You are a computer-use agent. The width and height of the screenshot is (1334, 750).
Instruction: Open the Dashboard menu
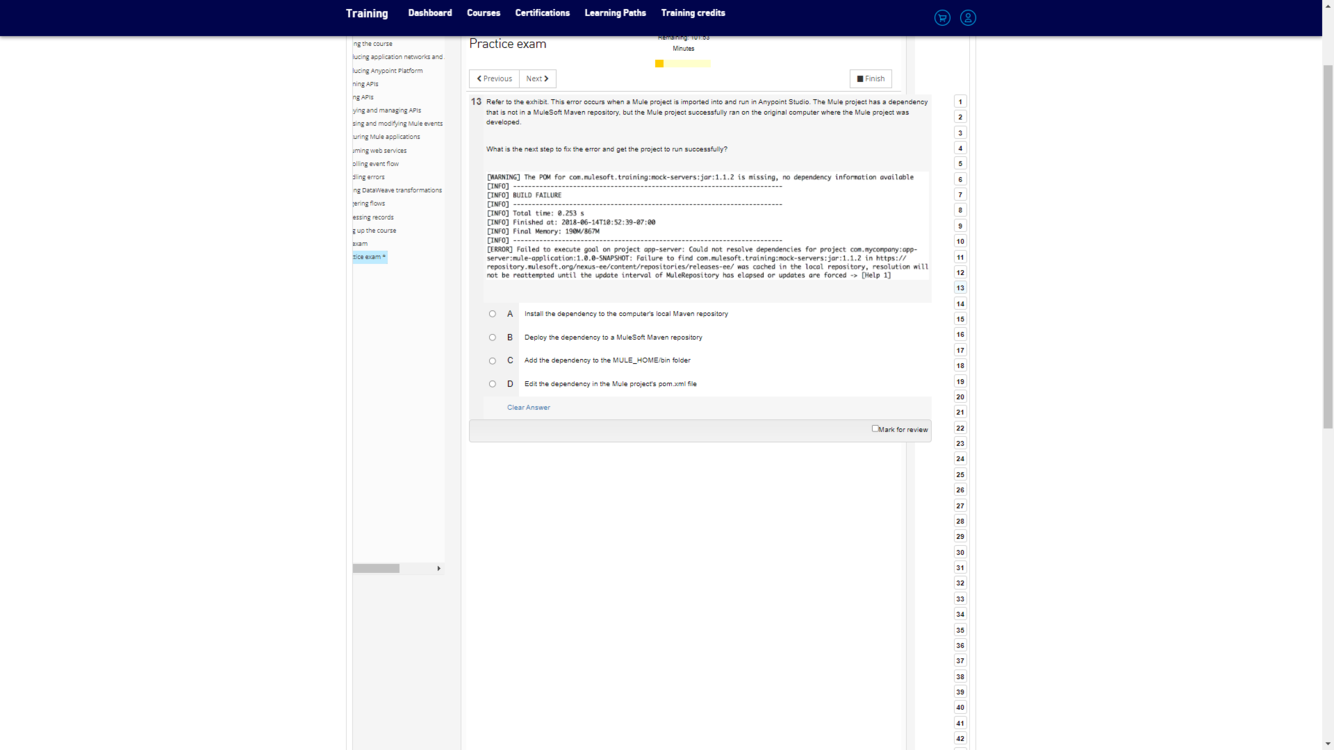(430, 13)
